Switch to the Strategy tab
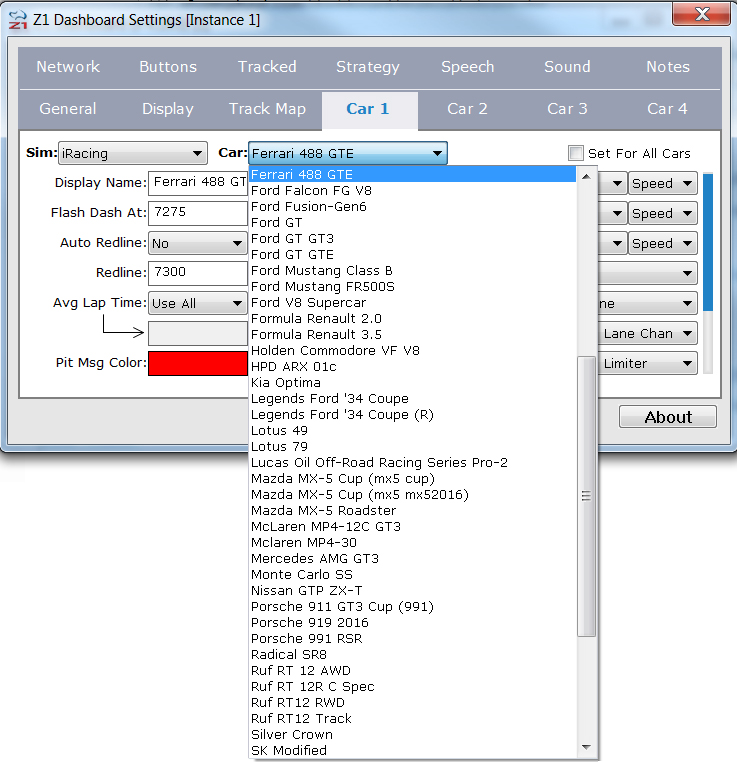The image size is (737, 762). pyautogui.click(x=368, y=67)
